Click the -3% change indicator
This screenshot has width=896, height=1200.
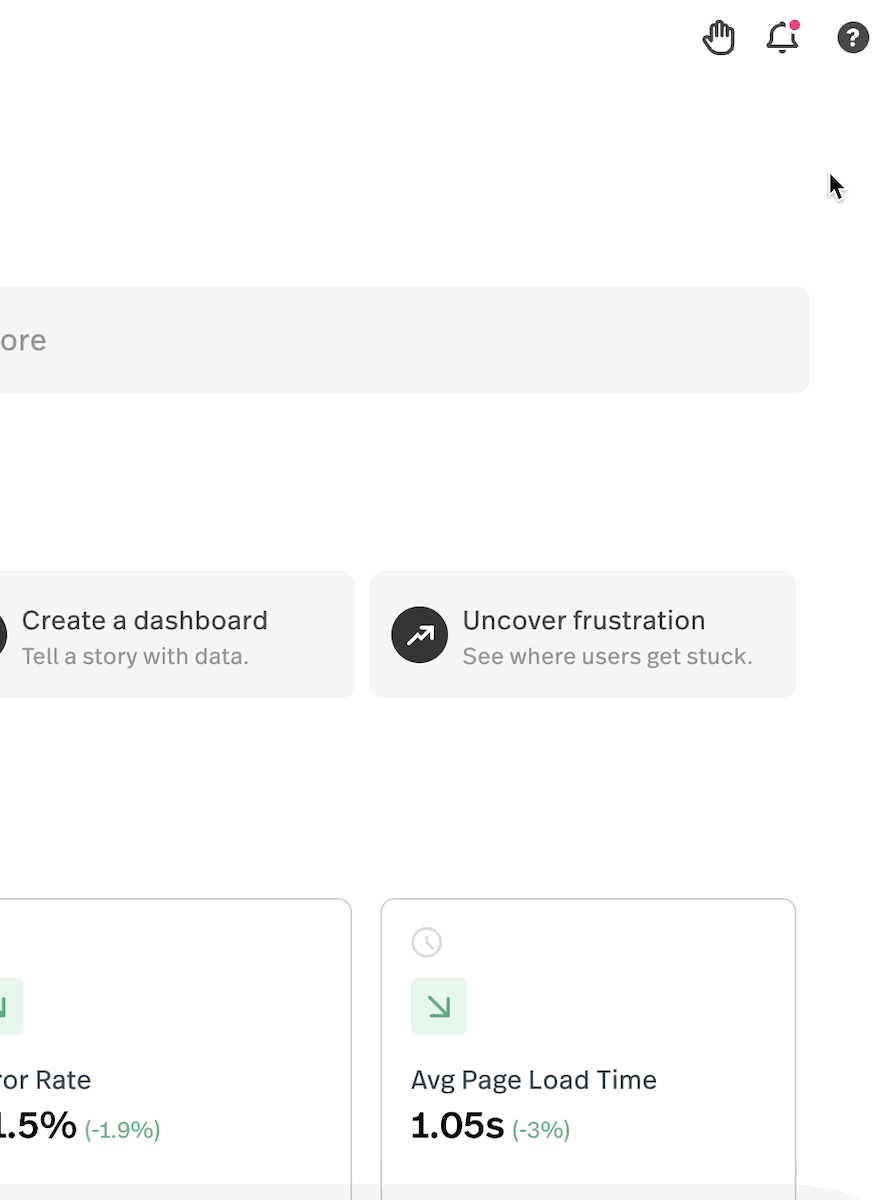click(x=541, y=1130)
